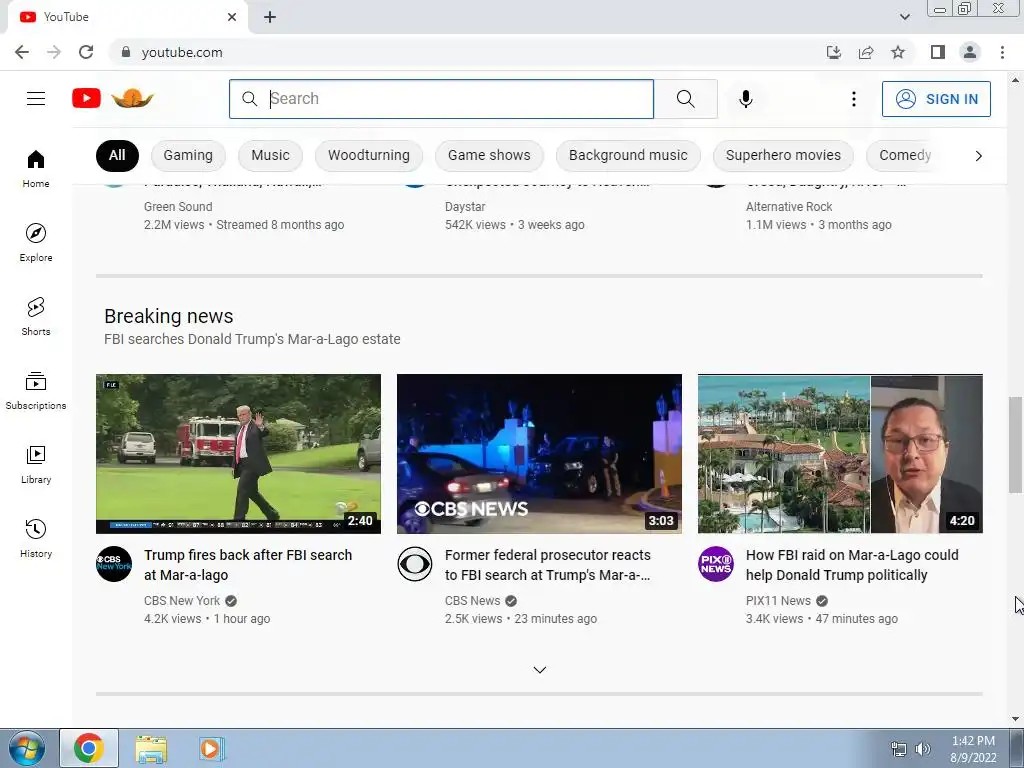Click Chrome taskbar icon
This screenshot has width=1024, height=768.
tap(89, 748)
